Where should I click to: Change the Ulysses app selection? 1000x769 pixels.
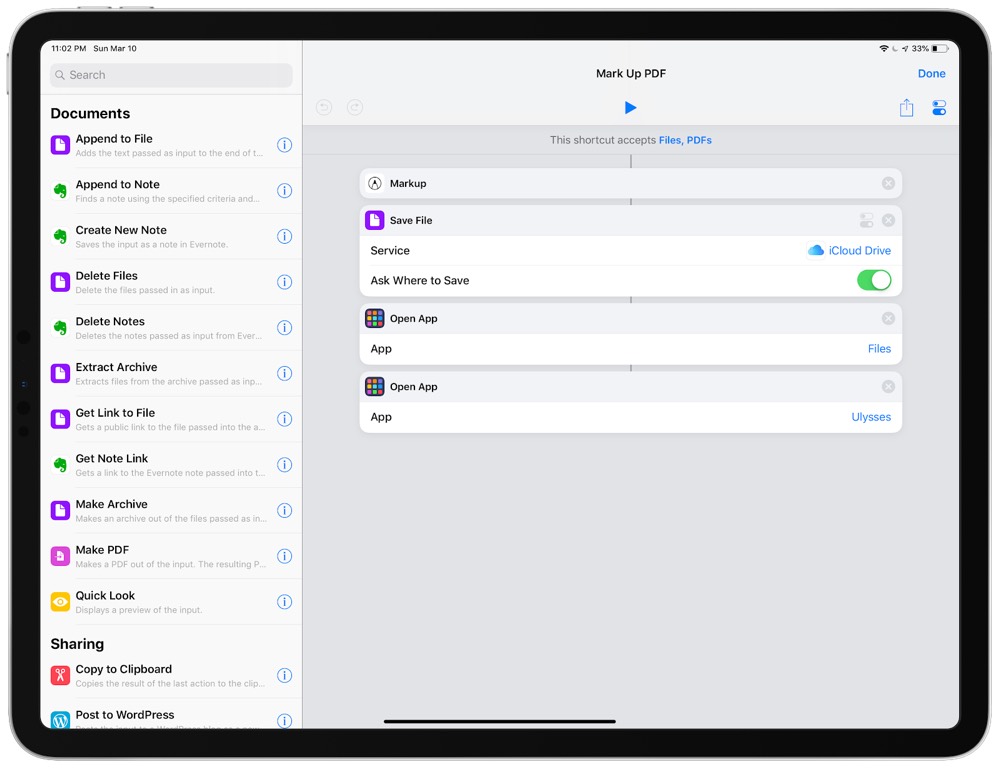click(x=871, y=417)
